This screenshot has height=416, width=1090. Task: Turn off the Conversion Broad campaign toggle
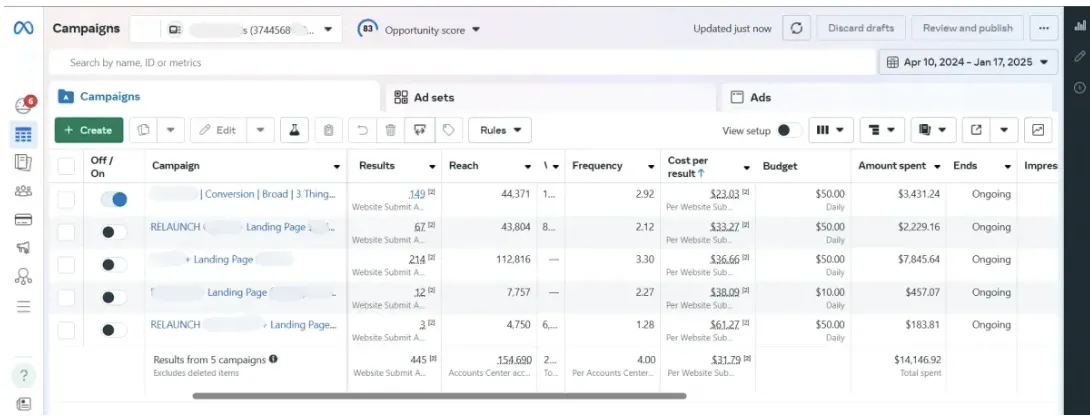[114, 200]
